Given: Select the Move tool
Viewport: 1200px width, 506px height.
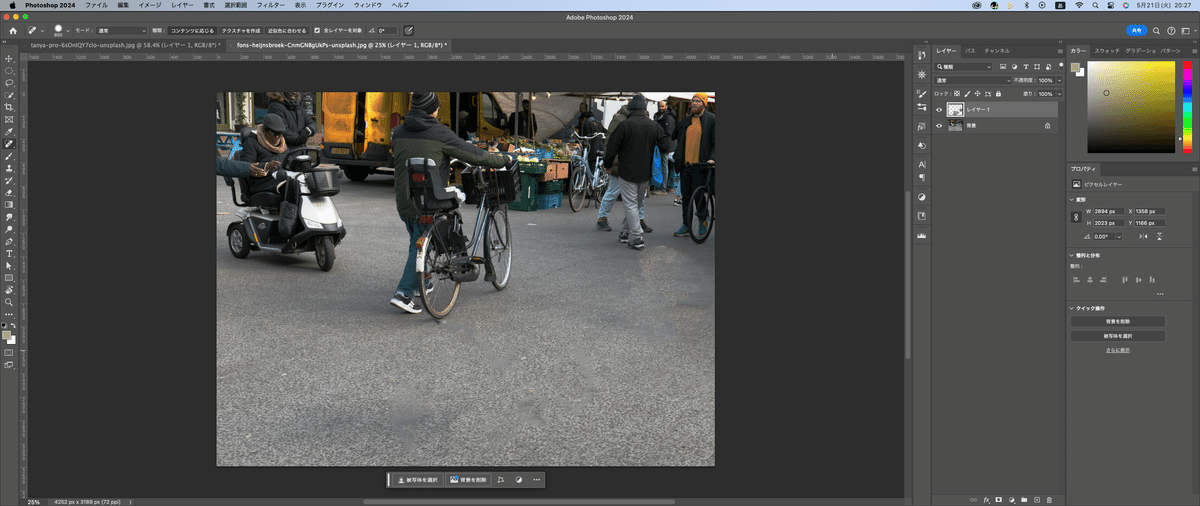Looking at the screenshot, I should tap(9, 59).
